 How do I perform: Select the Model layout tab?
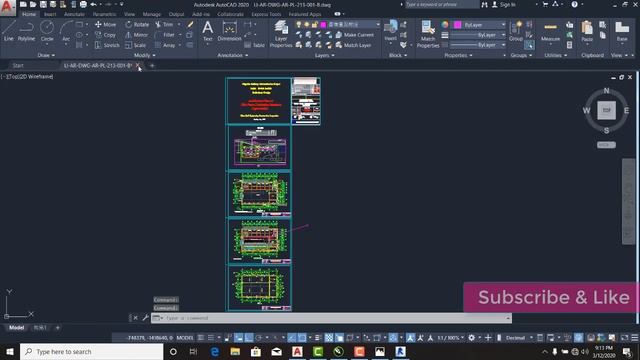click(17, 327)
